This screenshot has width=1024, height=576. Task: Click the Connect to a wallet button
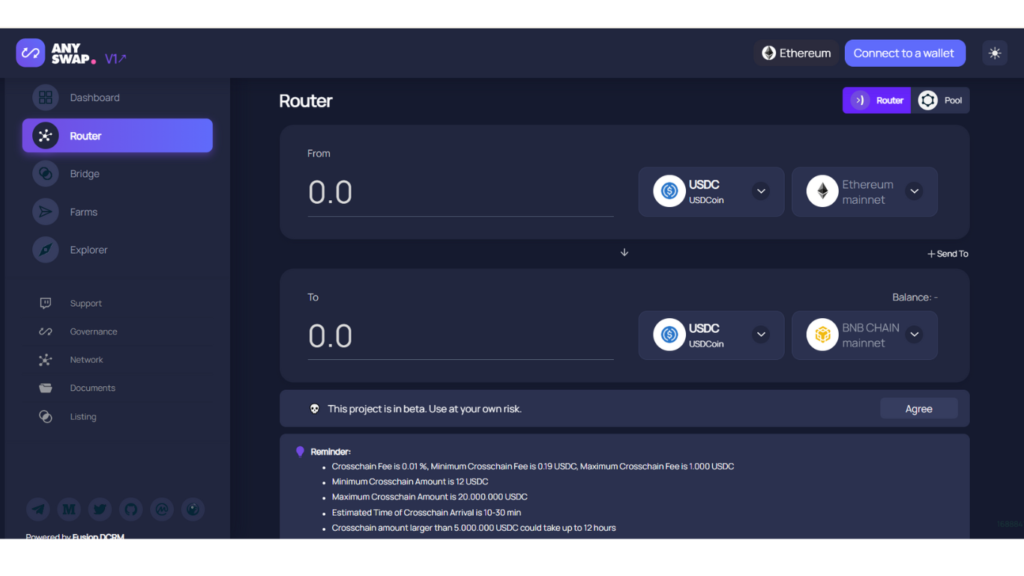pos(904,53)
